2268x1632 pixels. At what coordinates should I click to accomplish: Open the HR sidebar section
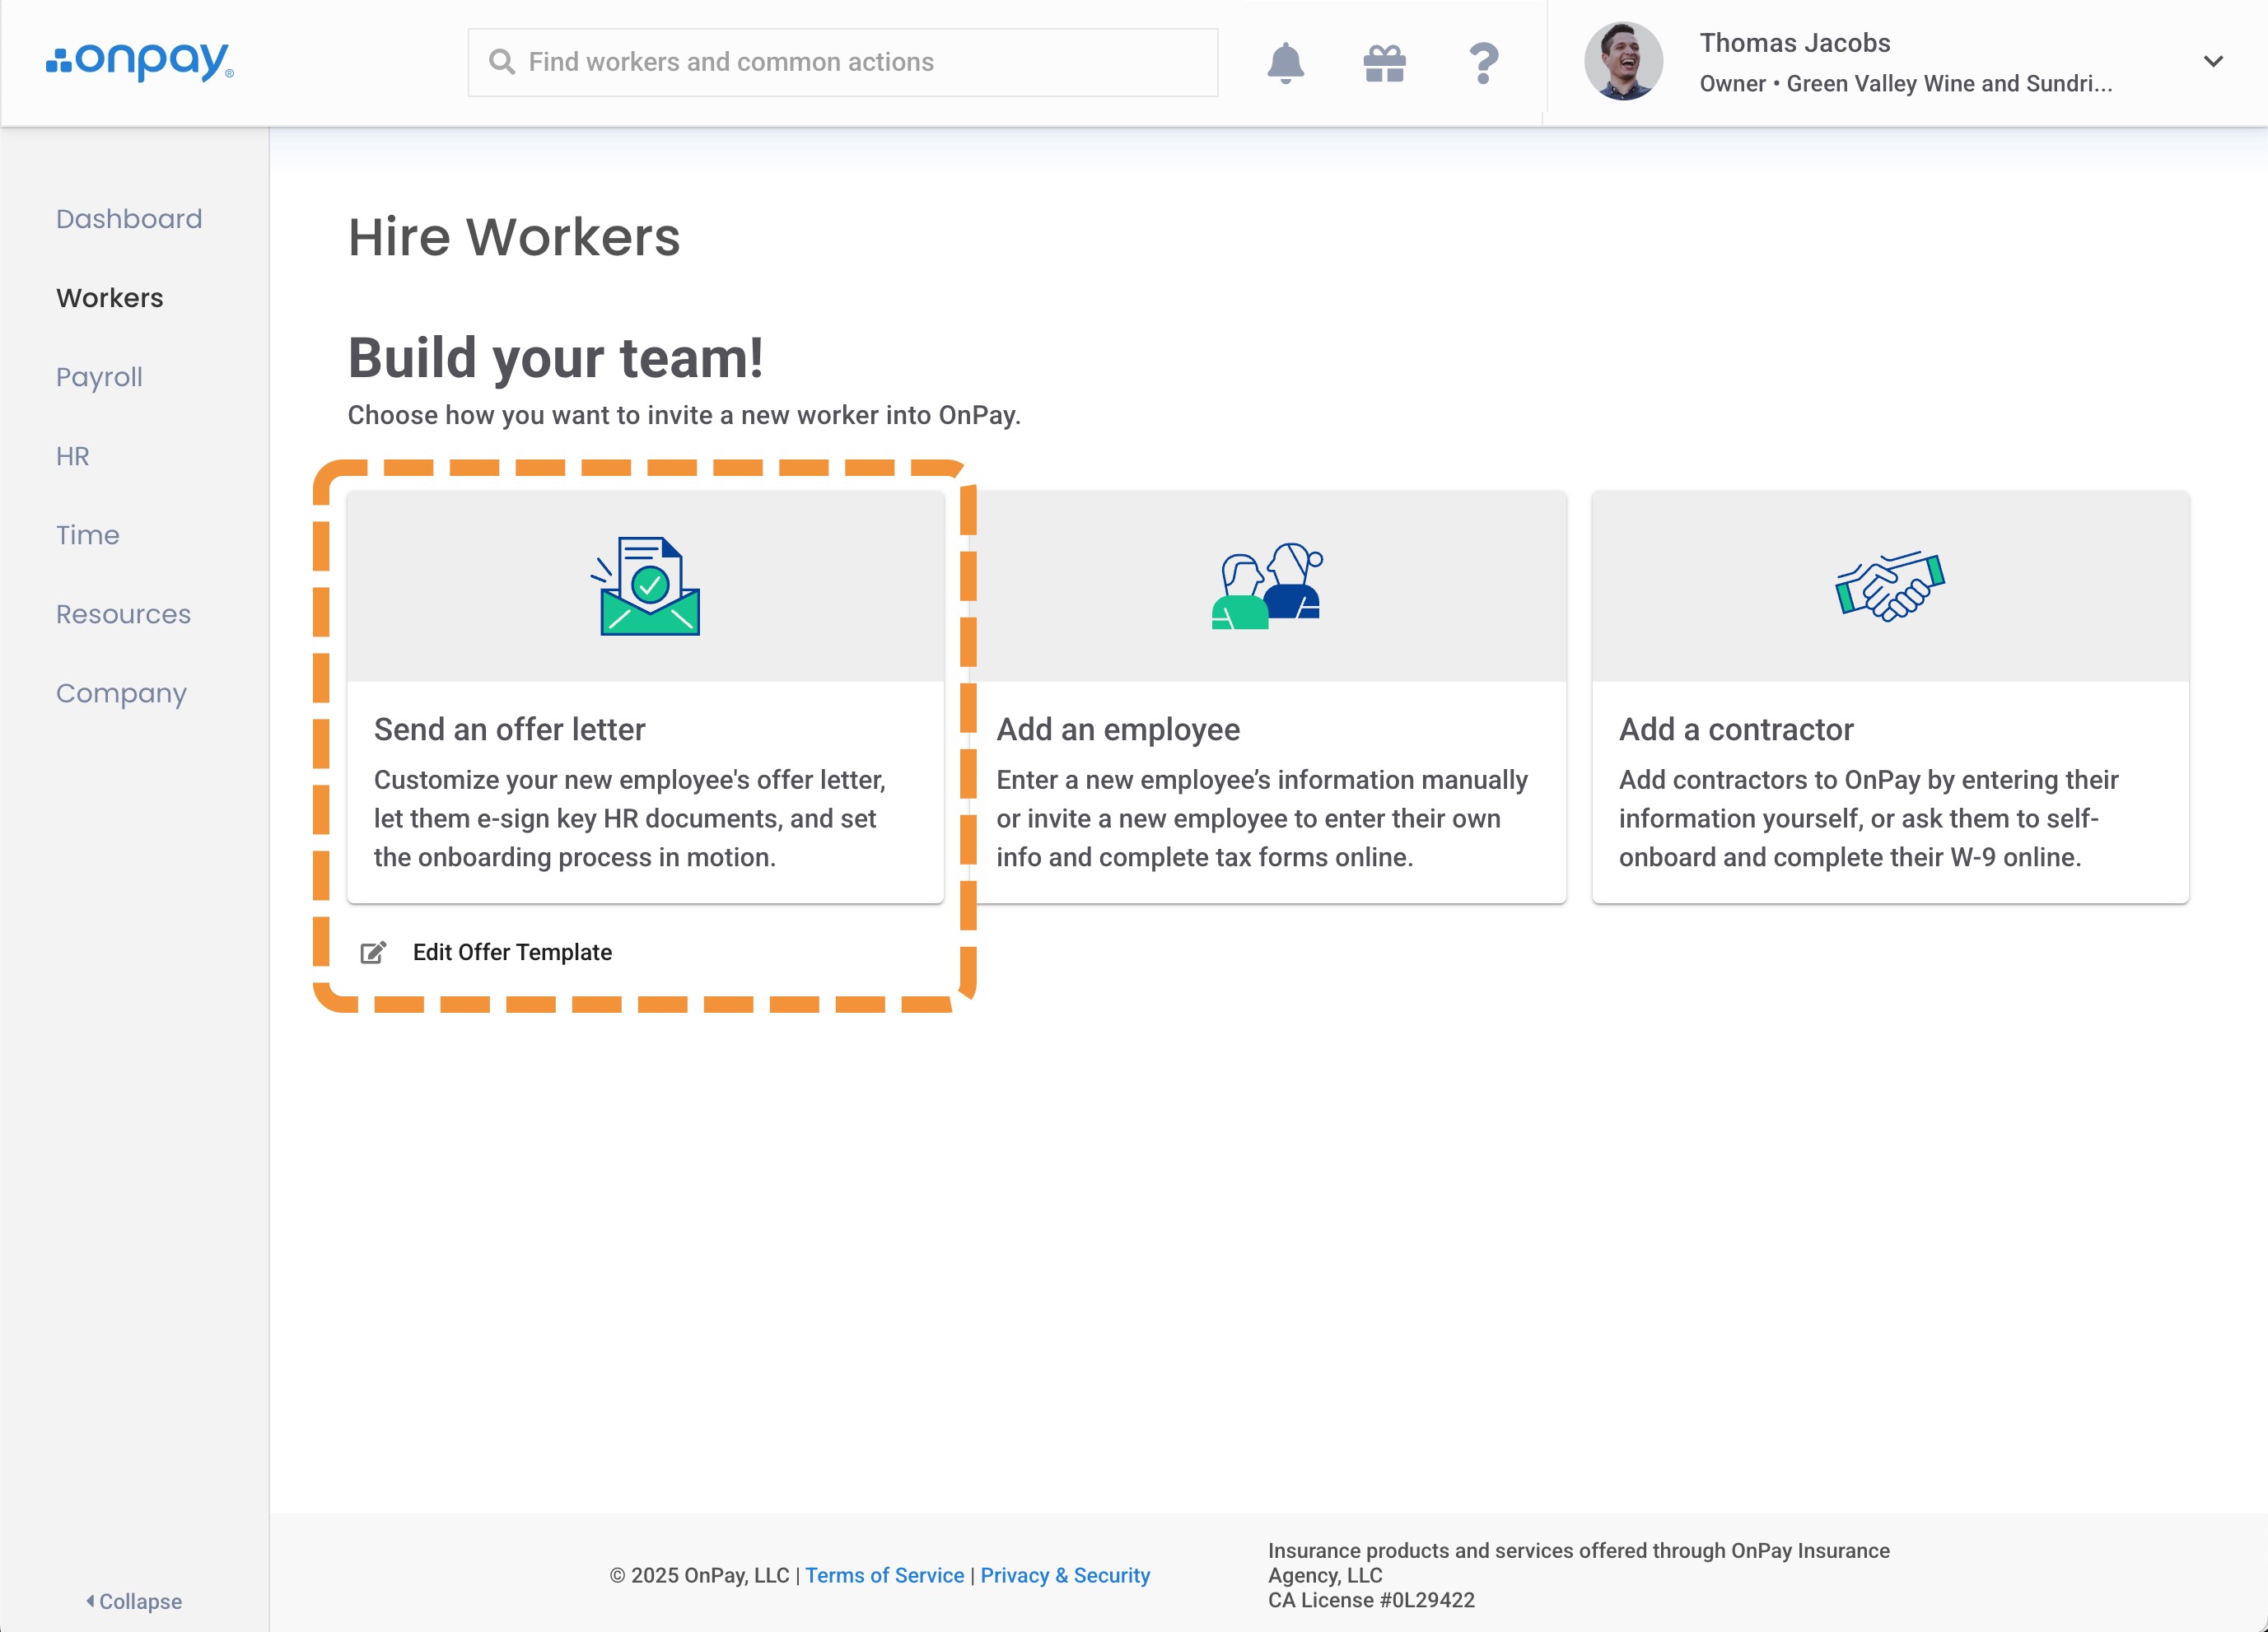coord(73,456)
